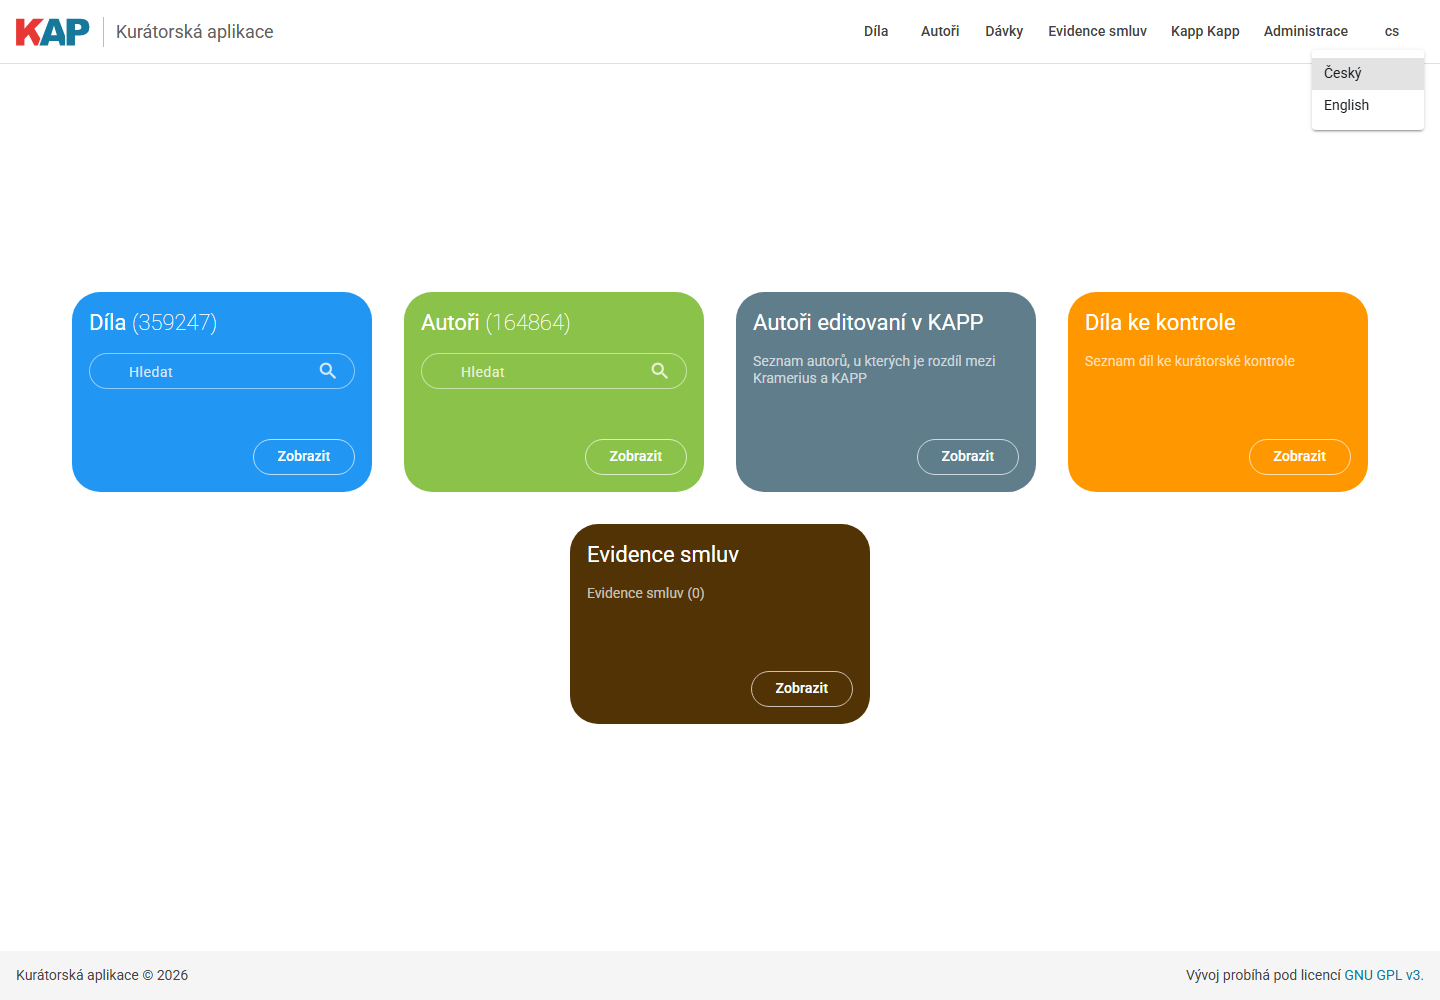Open the GNU GPL v3 license link
The width and height of the screenshot is (1440, 1000).
(x=1384, y=975)
